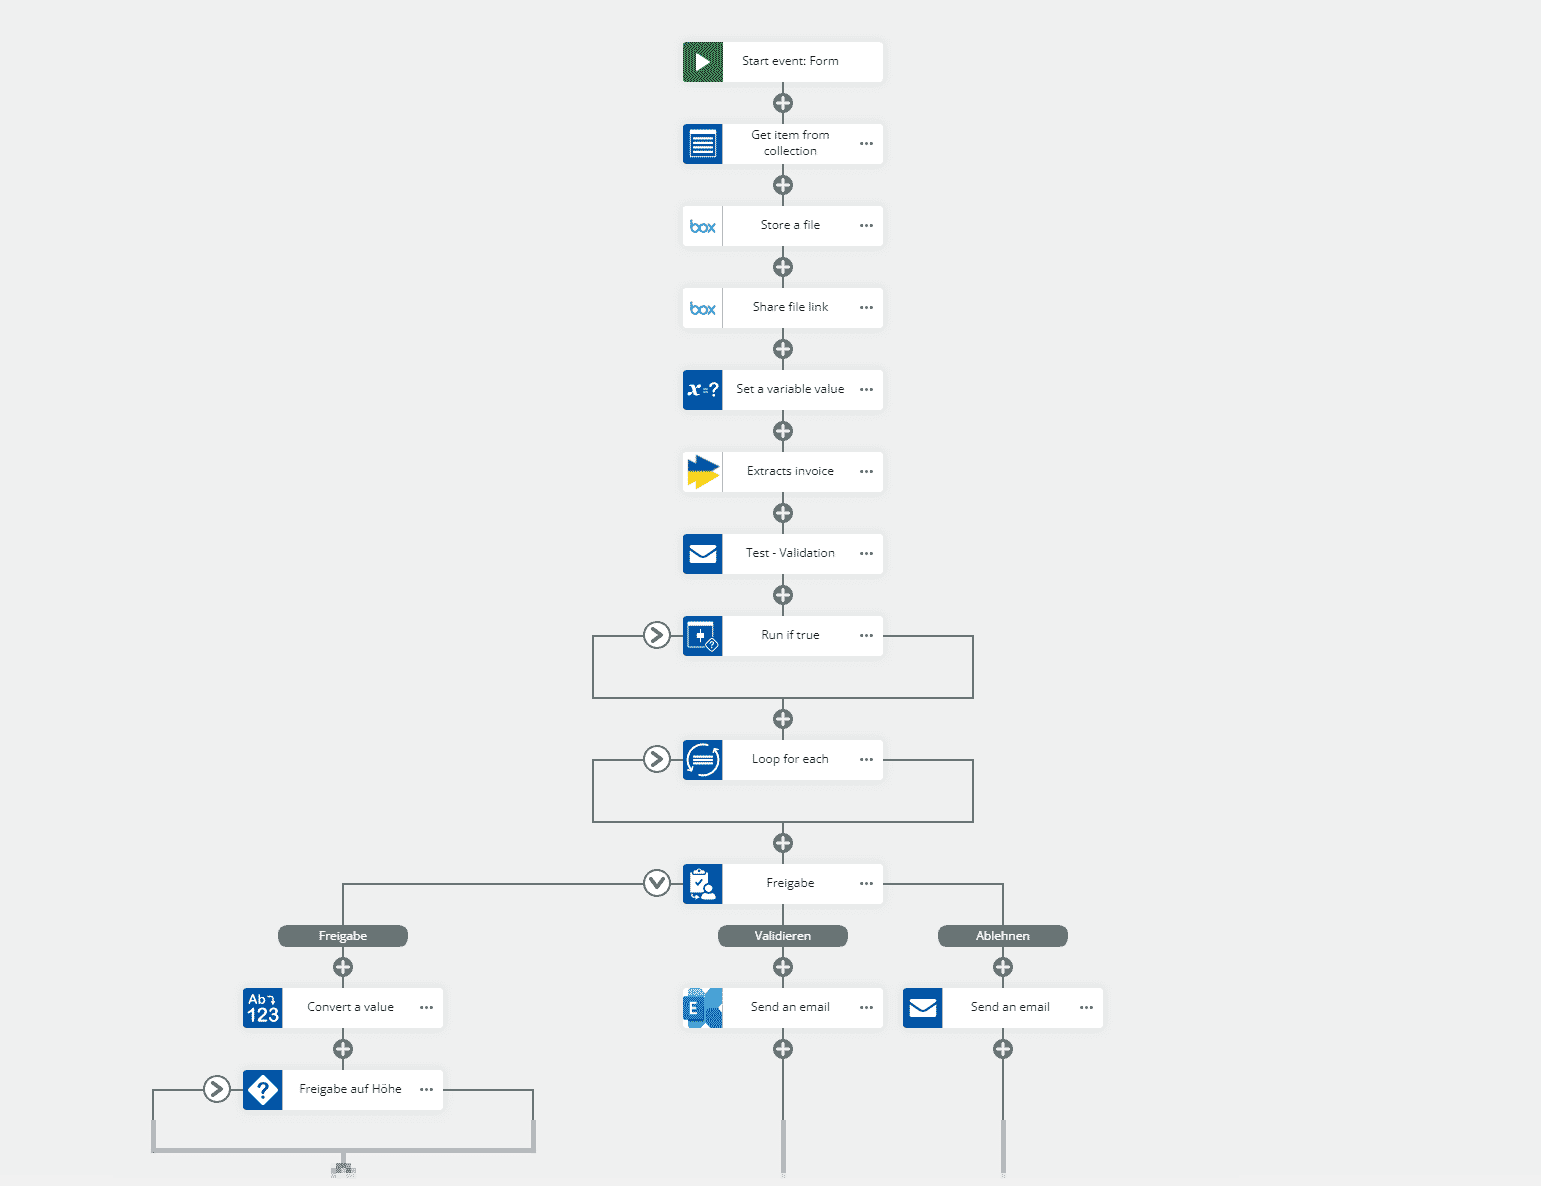Open options menu for Freigabe auf Höhe

(426, 1090)
